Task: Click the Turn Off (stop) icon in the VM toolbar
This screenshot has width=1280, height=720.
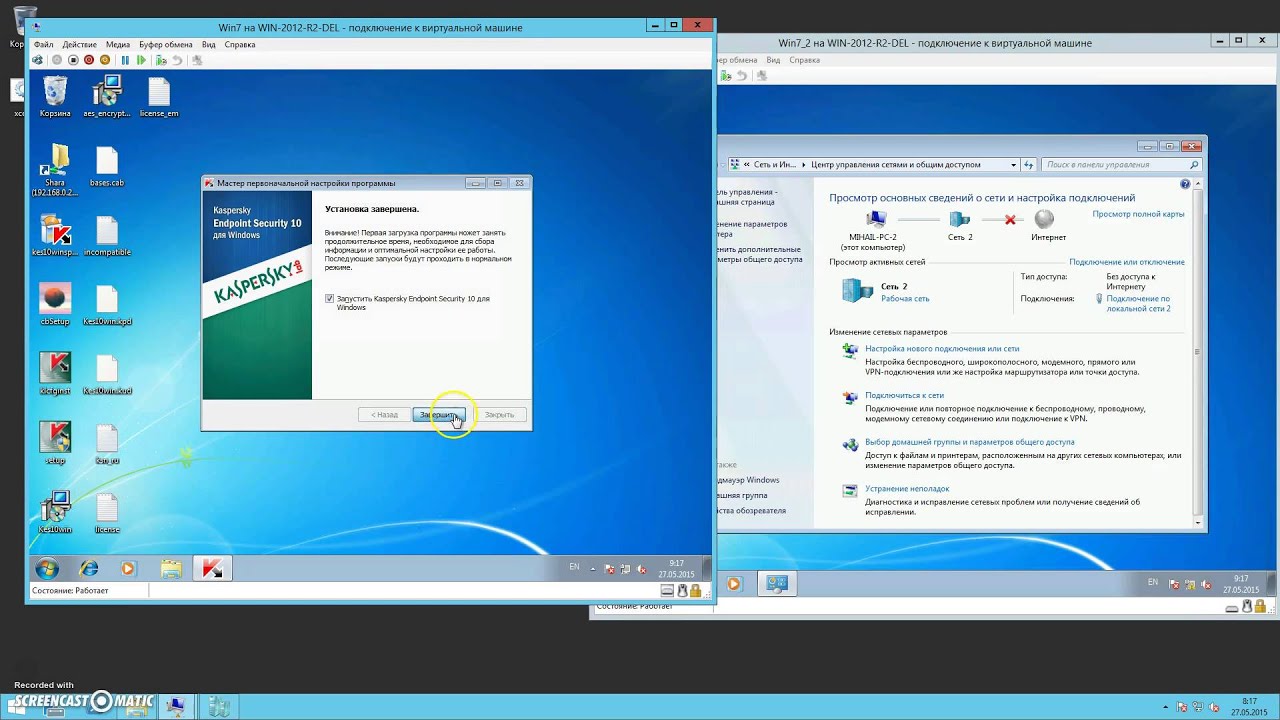Action: tap(73, 60)
